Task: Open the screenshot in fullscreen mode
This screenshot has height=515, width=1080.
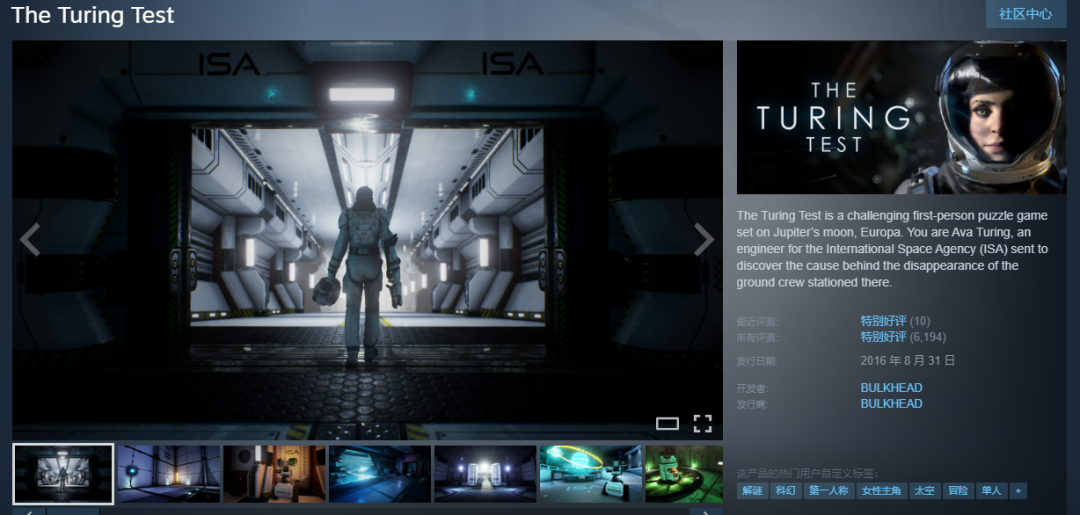Action: [702, 423]
